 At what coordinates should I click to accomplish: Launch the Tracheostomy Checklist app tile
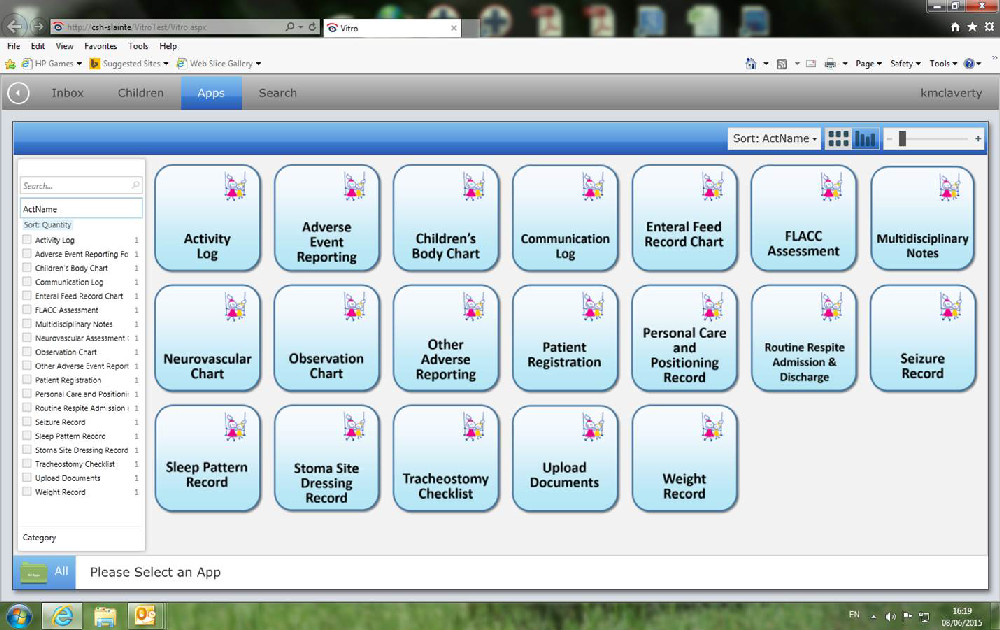coord(446,458)
